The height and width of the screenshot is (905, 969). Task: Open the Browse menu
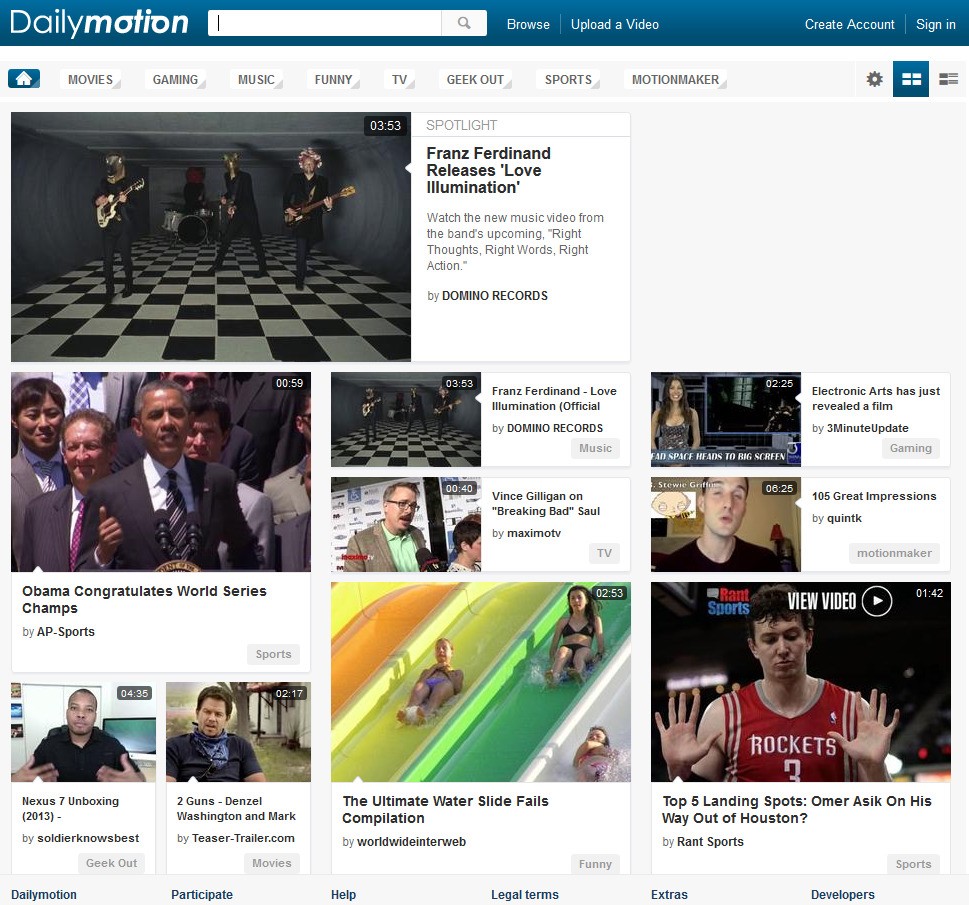pyautogui.click(x=527, y=24)
